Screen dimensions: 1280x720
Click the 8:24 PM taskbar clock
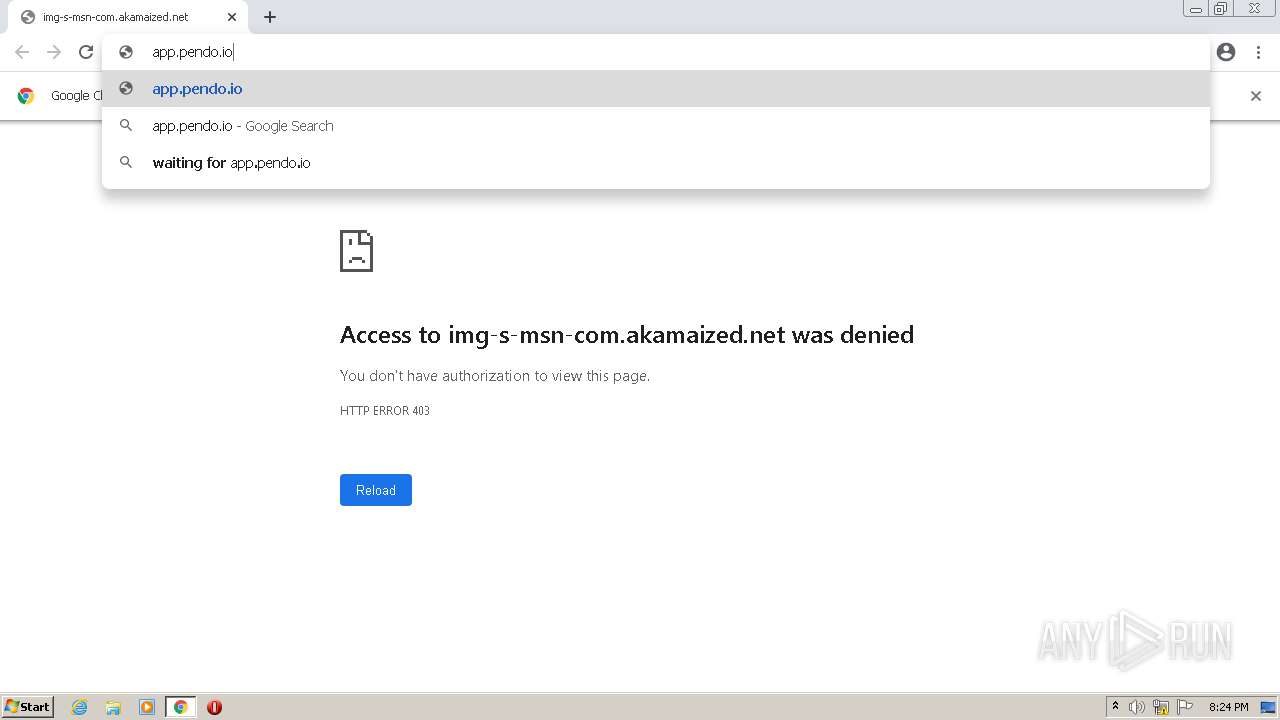[1228, 707]
